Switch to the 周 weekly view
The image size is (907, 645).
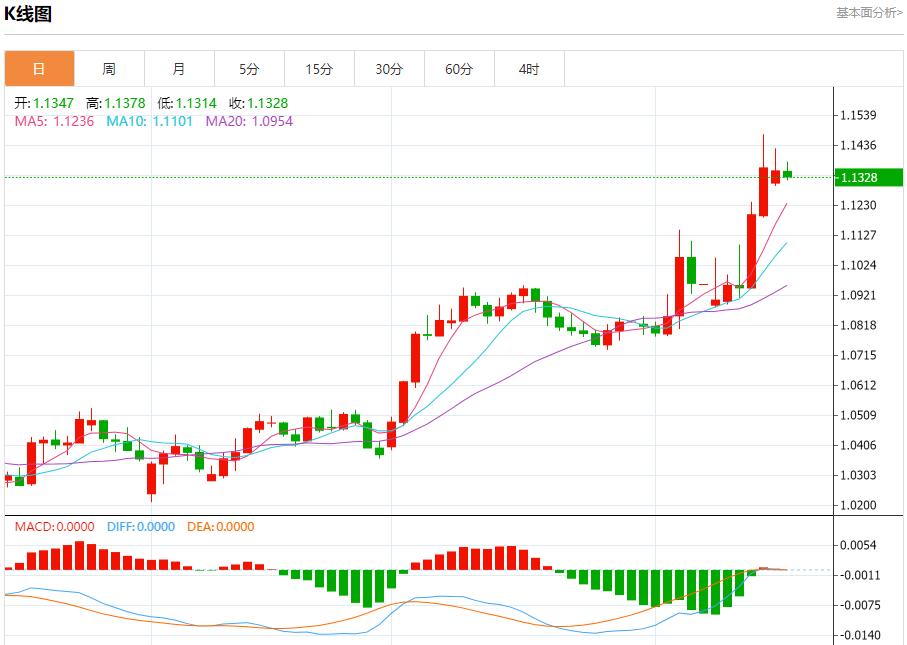[x=108, y=68]
